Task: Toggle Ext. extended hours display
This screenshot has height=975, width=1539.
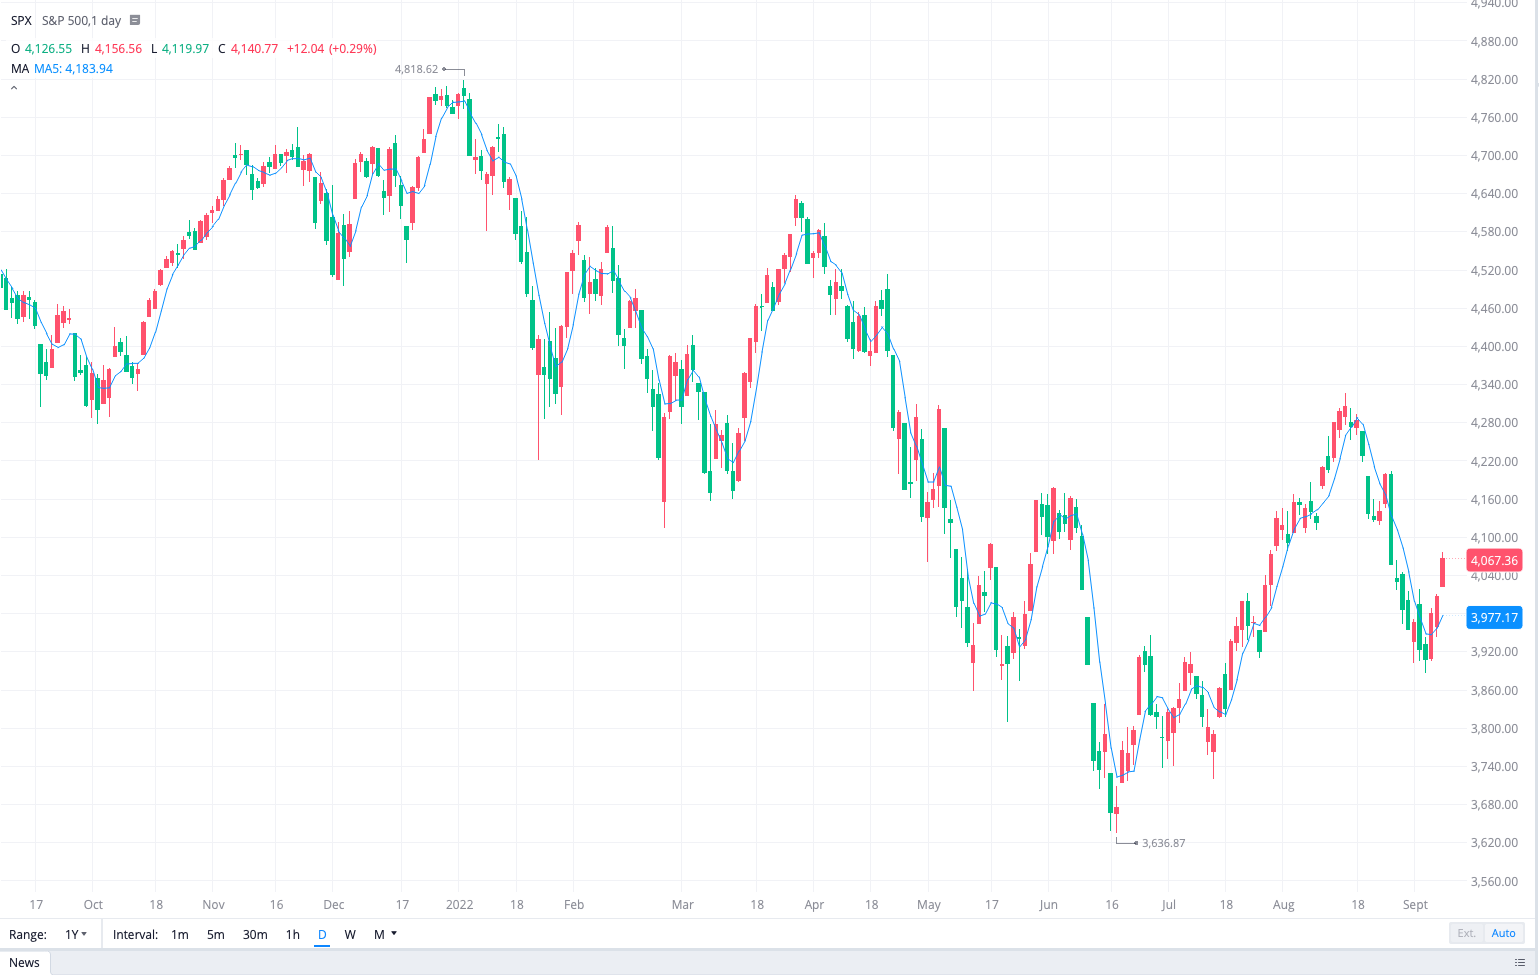Action: 1466,933
